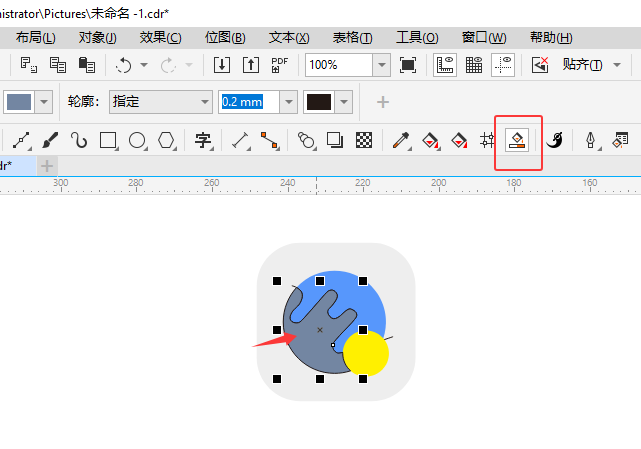Image resolution: width=641 pixels, height=449 pixels.
Task: Toggle the rulers display
Action: click(445, 65)
